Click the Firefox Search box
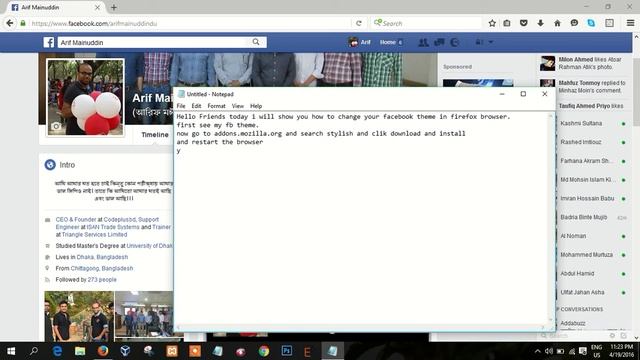This screenshot has width=640, height=360. 427,23
